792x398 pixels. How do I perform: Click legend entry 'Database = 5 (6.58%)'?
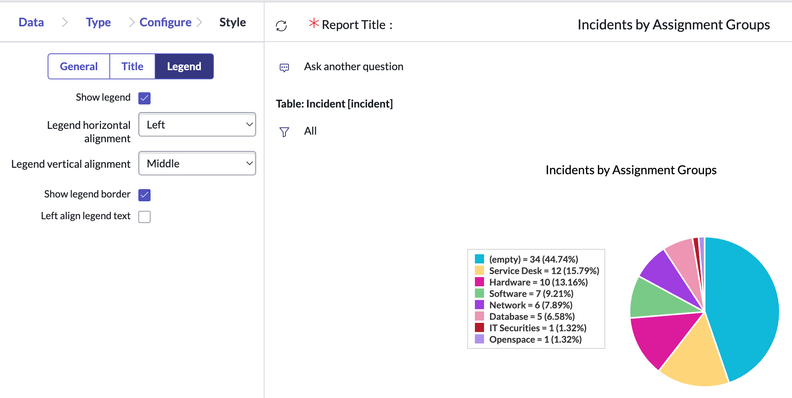click(x=532, y=316)
